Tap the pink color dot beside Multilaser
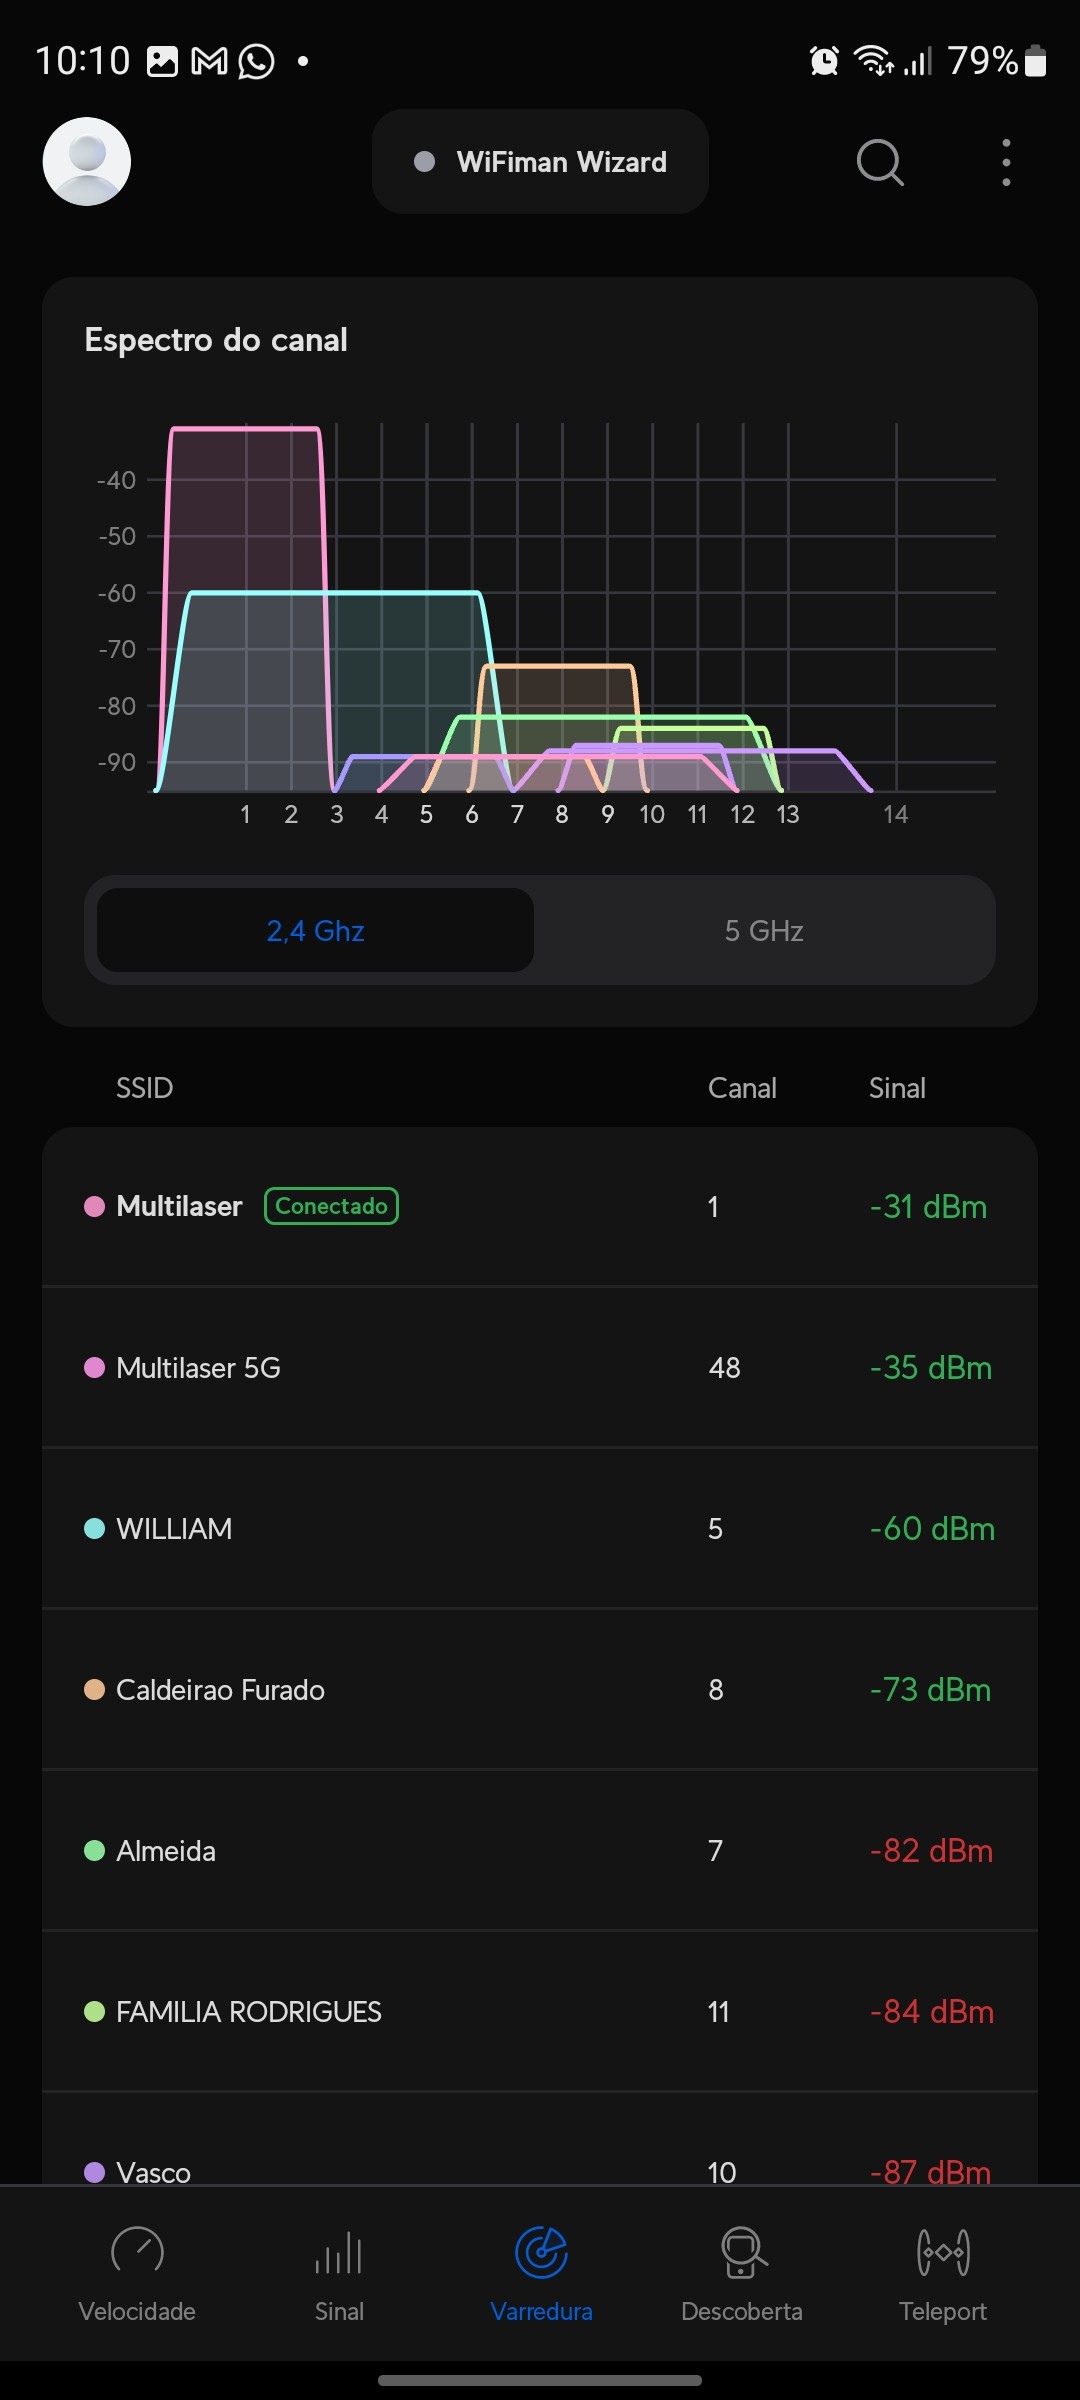 coord(94,1206)
